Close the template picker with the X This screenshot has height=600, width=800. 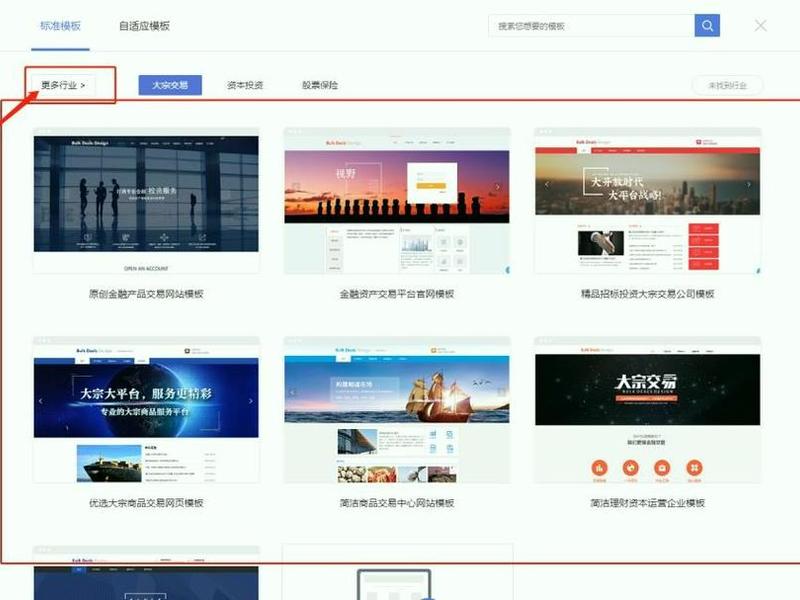click(x=760, y=26)
